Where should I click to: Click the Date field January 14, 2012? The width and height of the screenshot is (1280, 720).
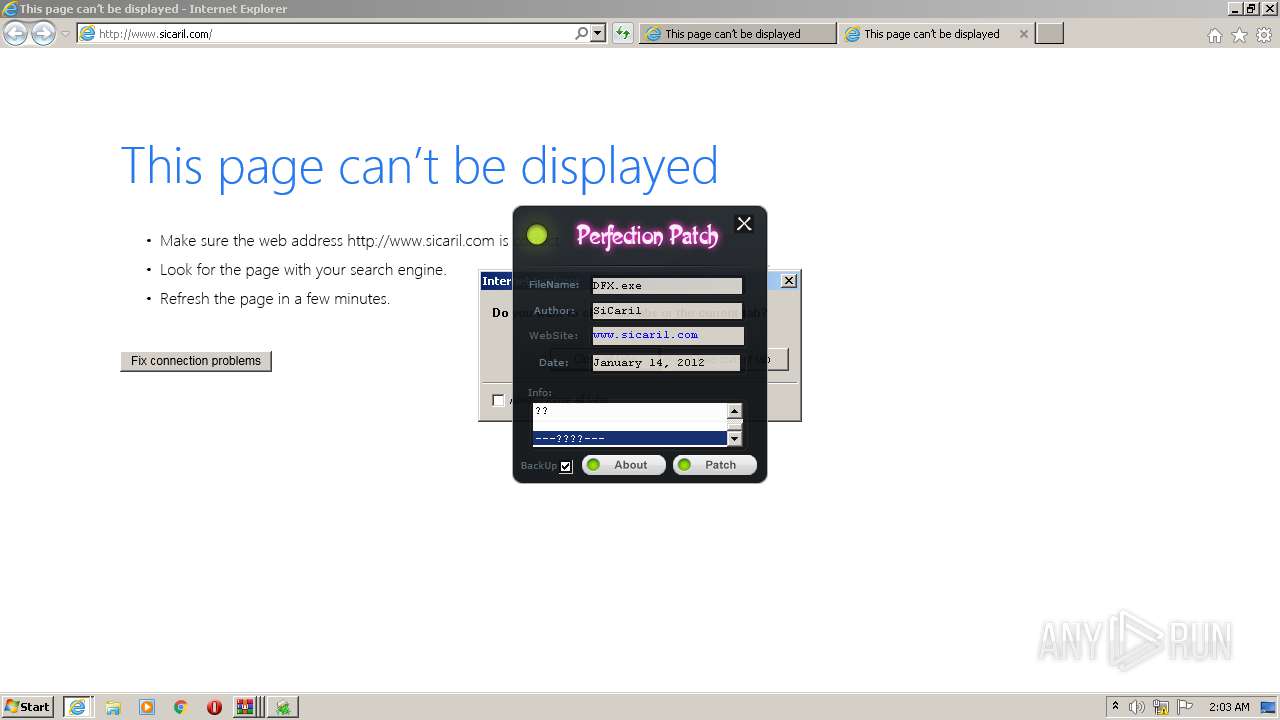pyautogui.click(x=666, y=362)
